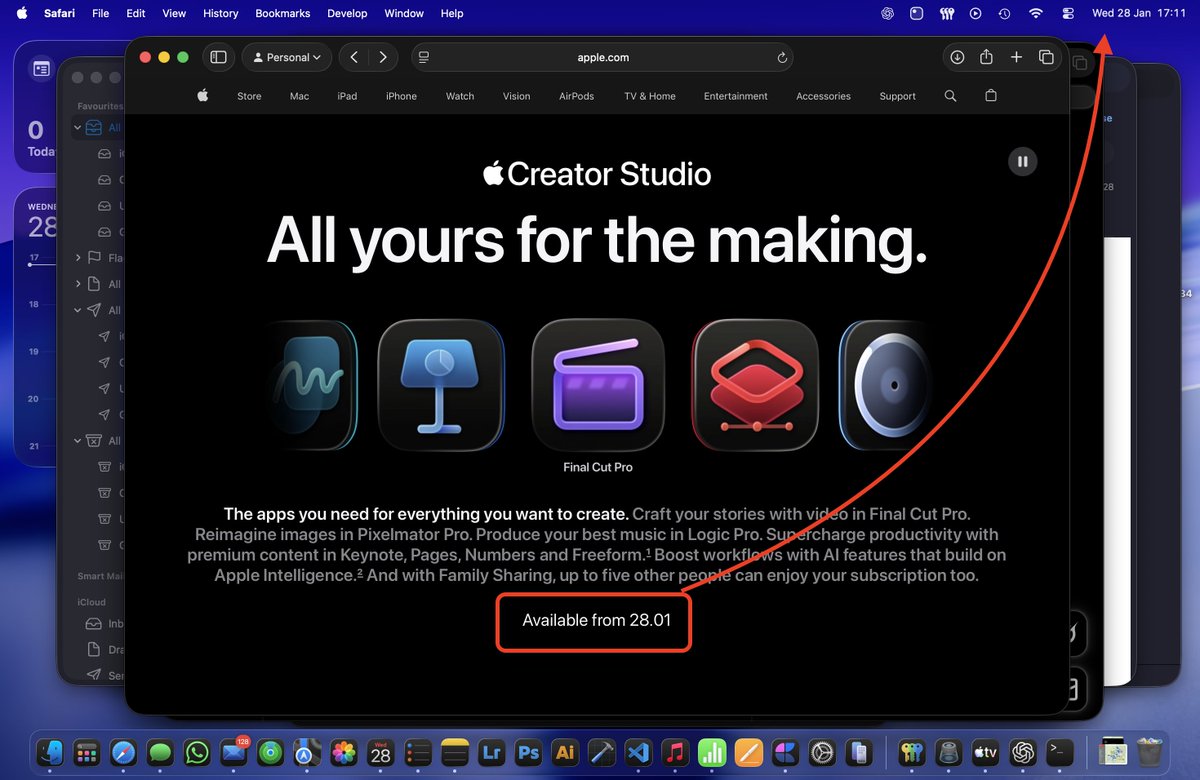Open the AirPods nav link
This screenshot has height=780, width=1200.
point(577,96)
